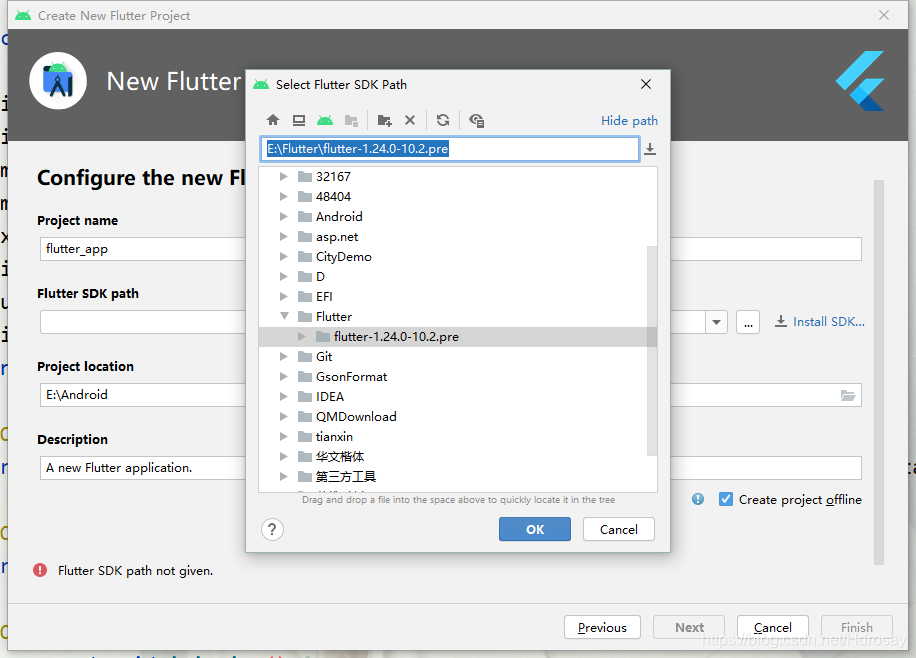Close the Select Flutter SDK Path dialog
The width and height of the screenshot is (916, 658).
[x=646, y=84]
